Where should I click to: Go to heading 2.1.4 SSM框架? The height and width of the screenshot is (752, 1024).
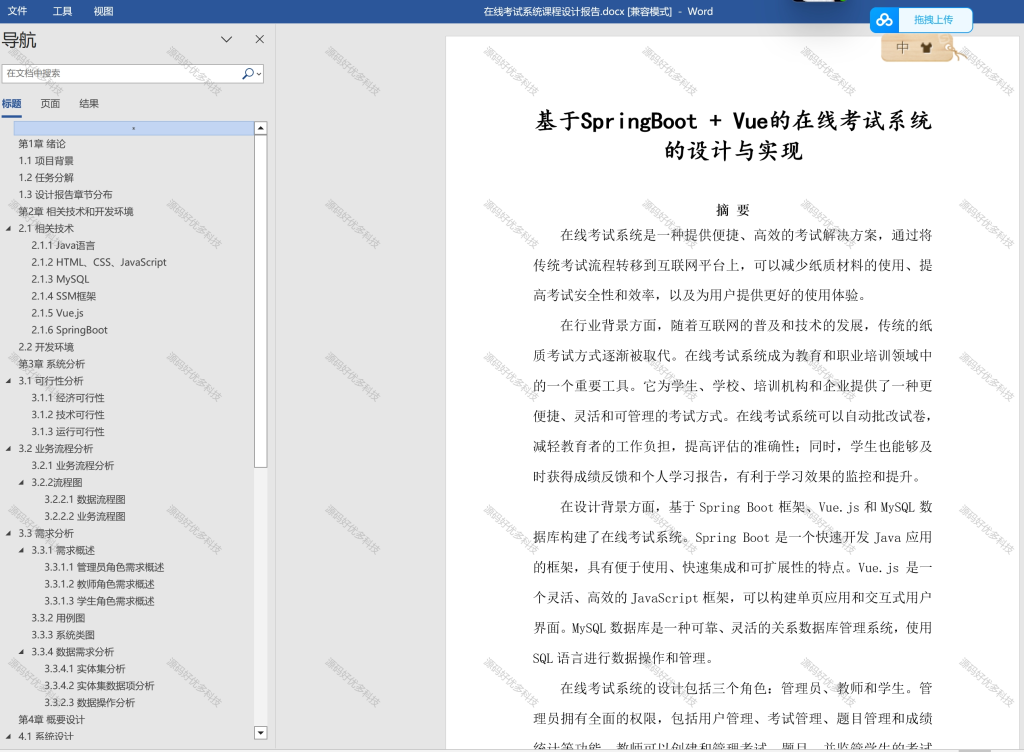click(x=63, y=296)
